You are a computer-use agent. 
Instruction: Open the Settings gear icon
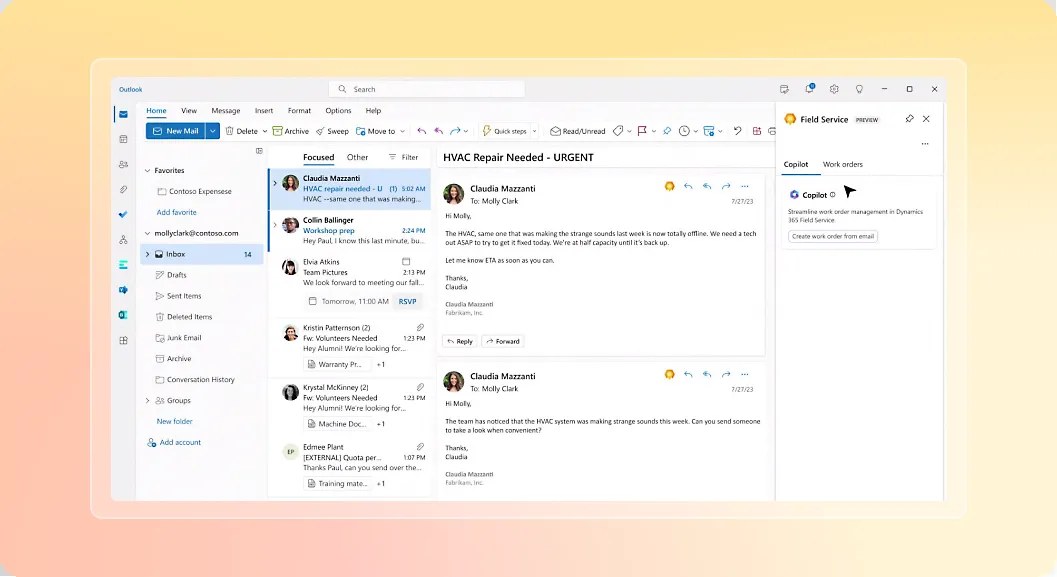pyautogui.click(x=834, y=89)
